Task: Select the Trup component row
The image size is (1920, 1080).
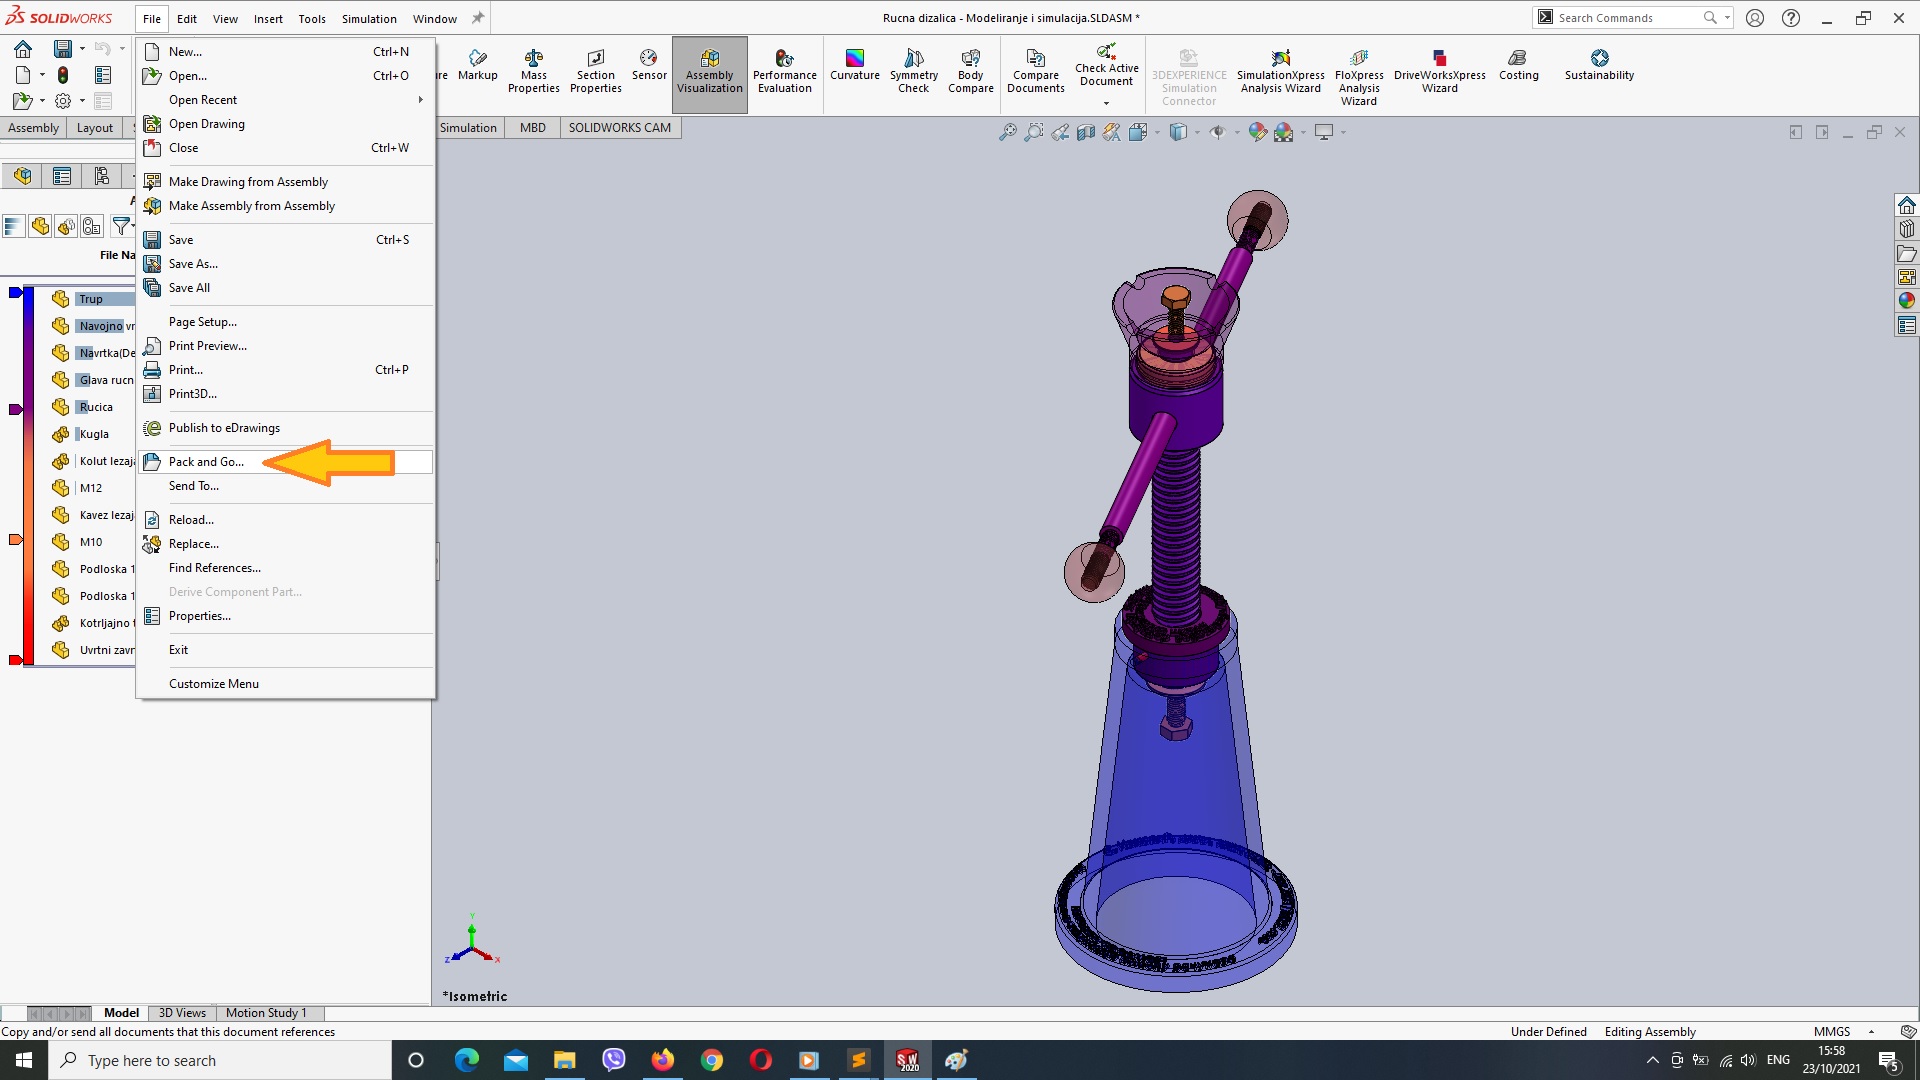Action: click(92, 299)
